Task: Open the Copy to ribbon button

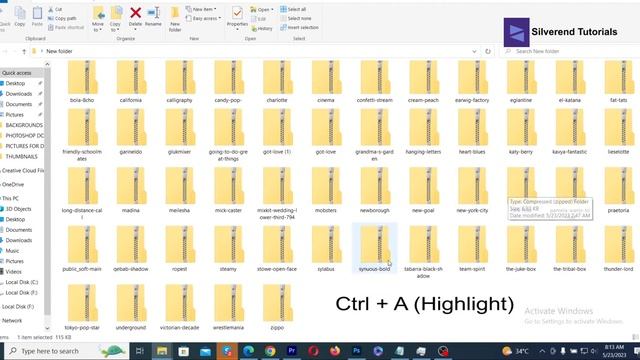Action: pyautogui.click(x=116, y=19)
